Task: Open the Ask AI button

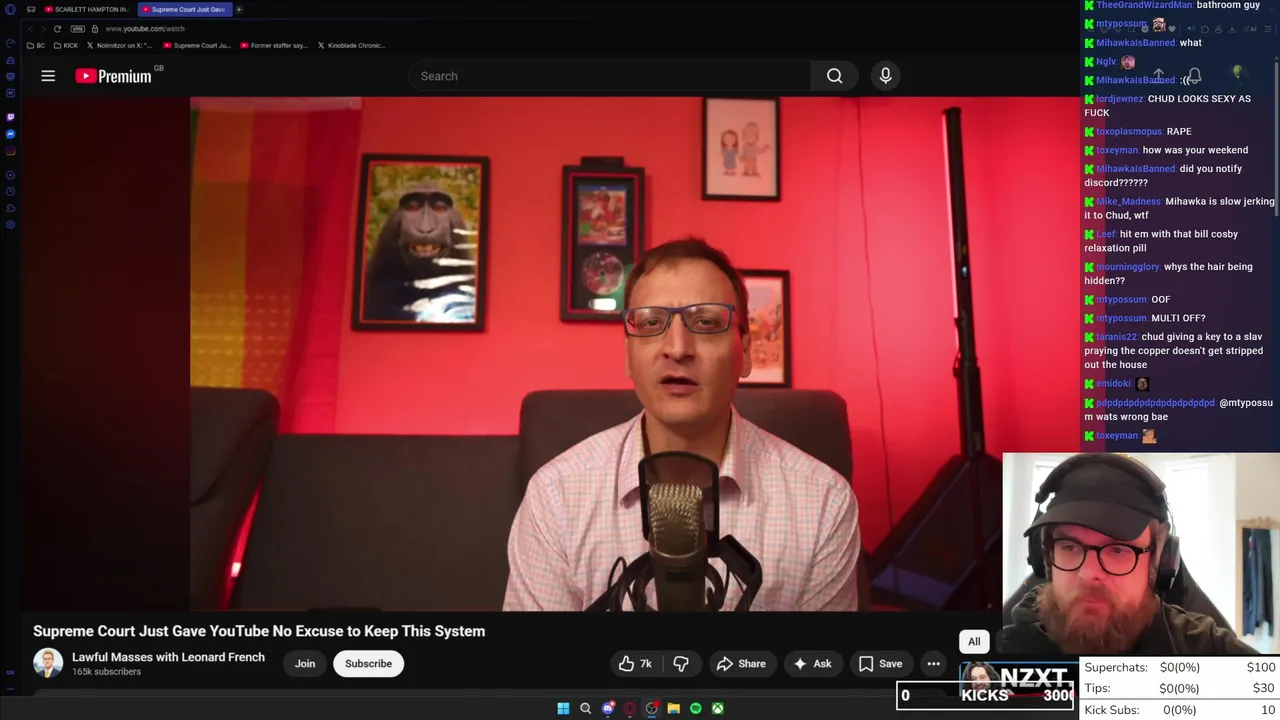Action: click(x=812, y=664)
